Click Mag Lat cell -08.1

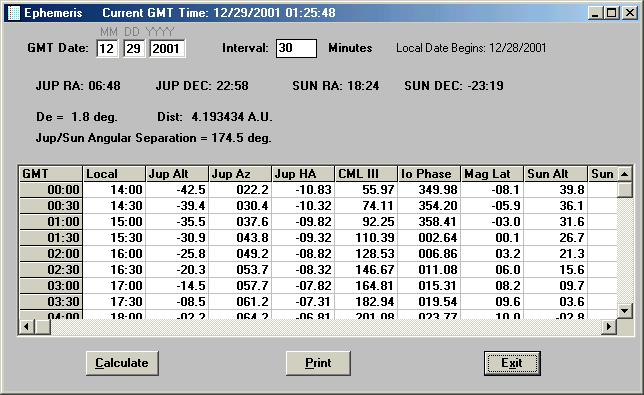[492, 190]
